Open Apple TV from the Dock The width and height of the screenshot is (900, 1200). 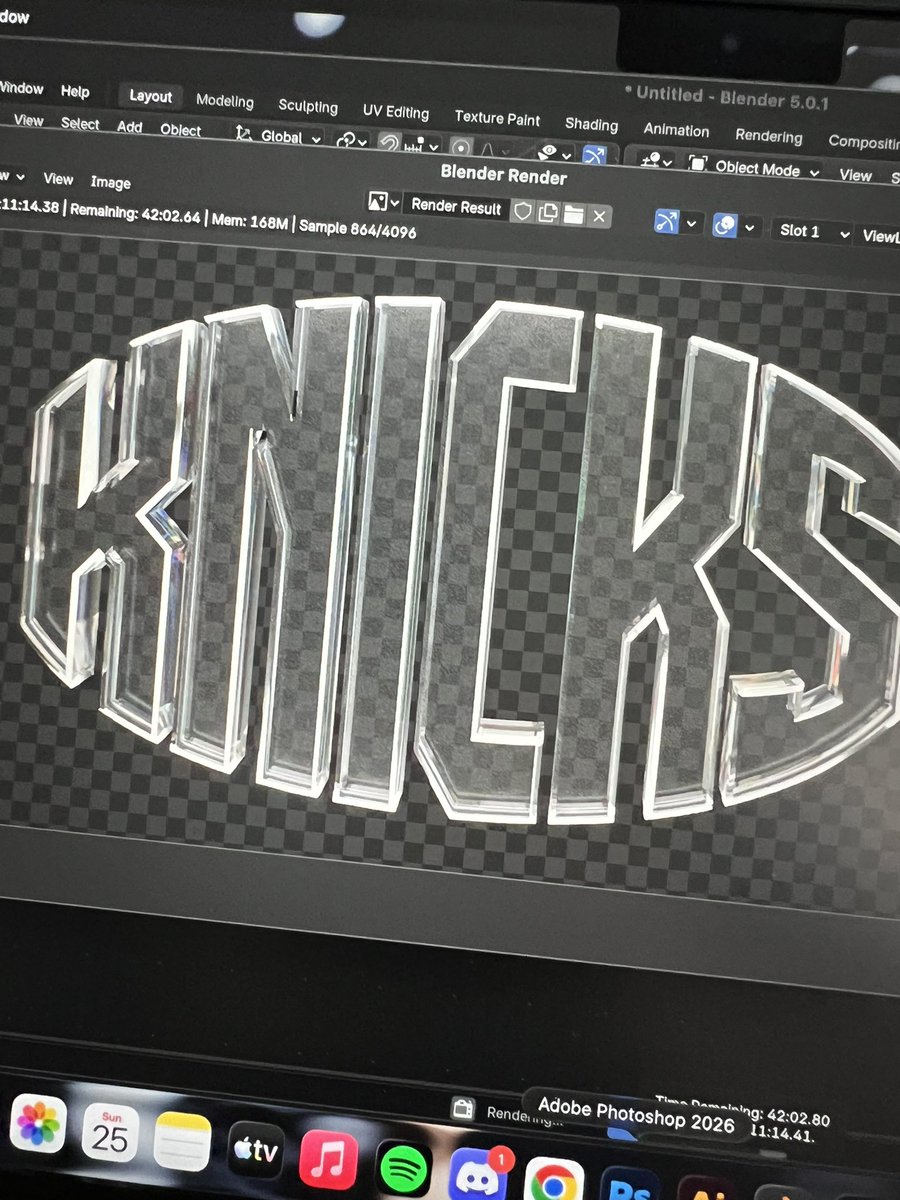[x=255, y=1150]
